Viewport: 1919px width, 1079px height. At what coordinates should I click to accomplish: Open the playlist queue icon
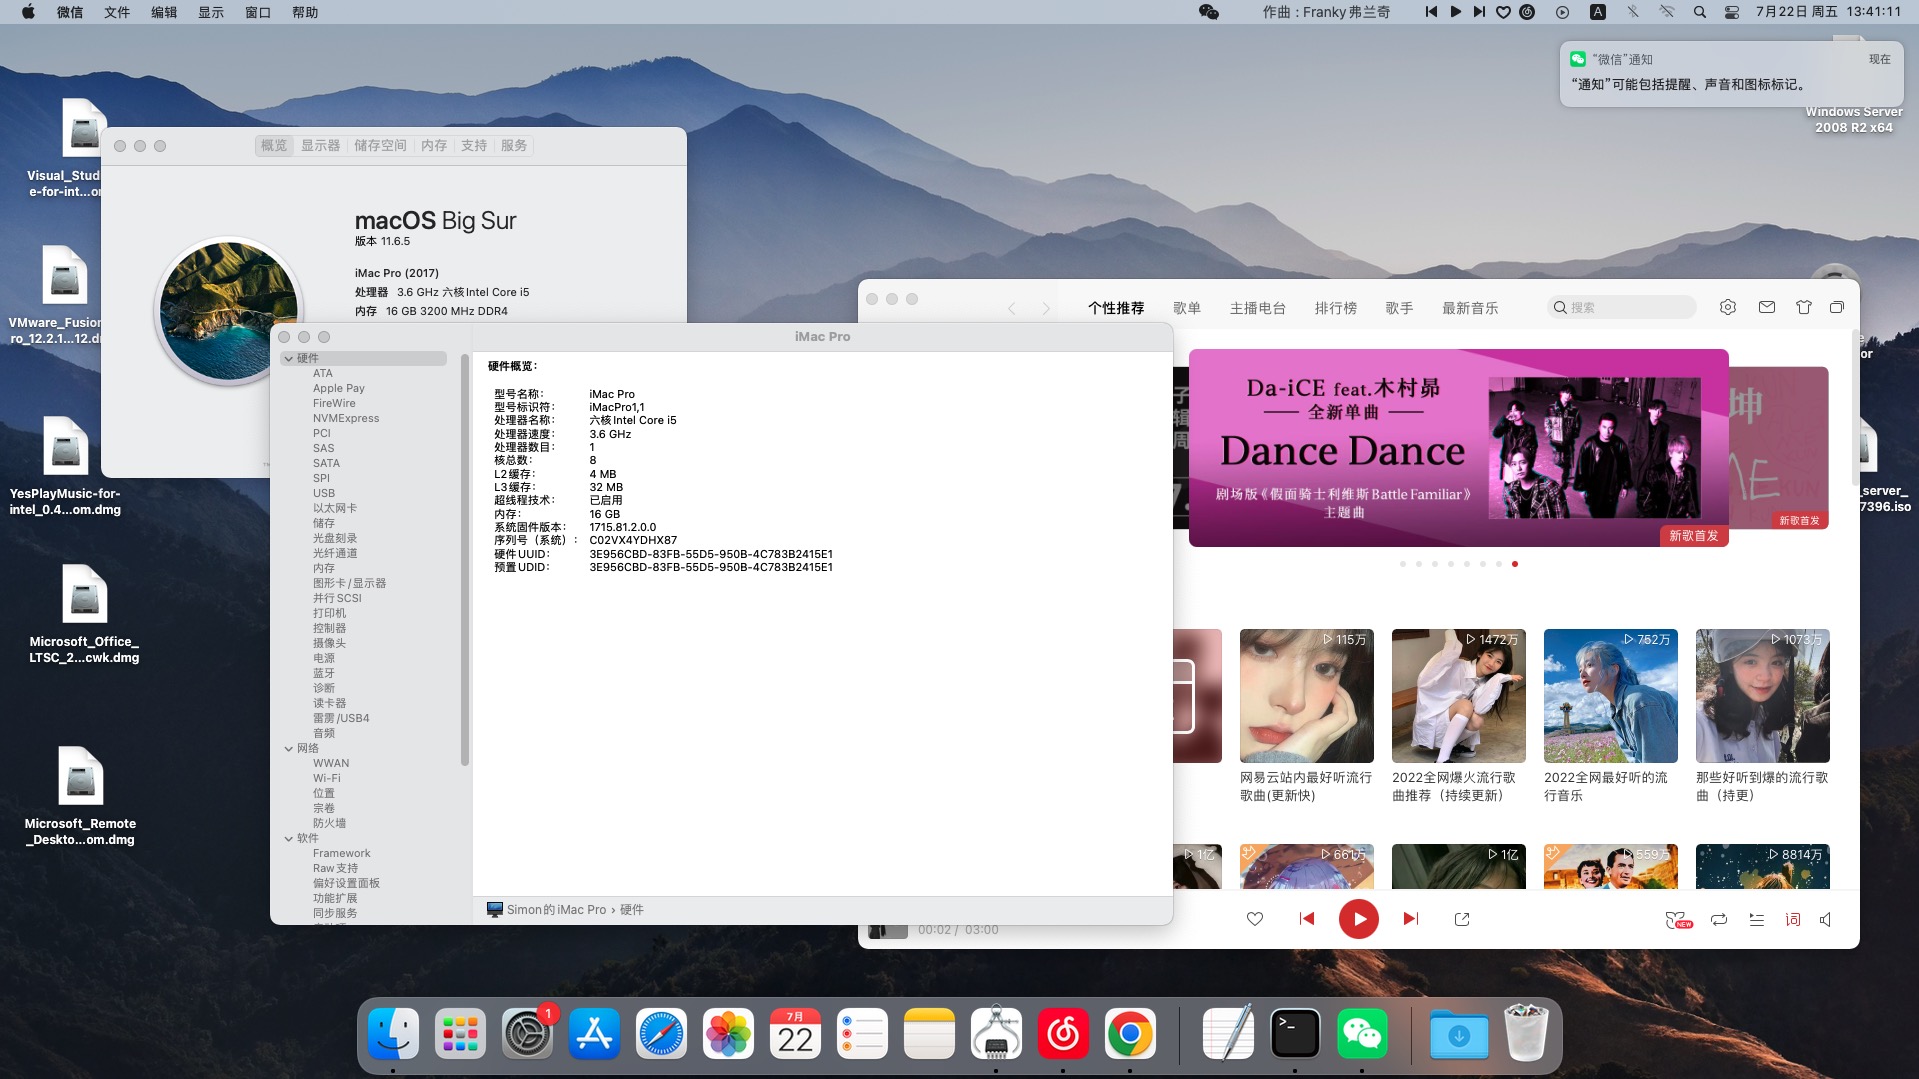click(x=1756, y=919)
